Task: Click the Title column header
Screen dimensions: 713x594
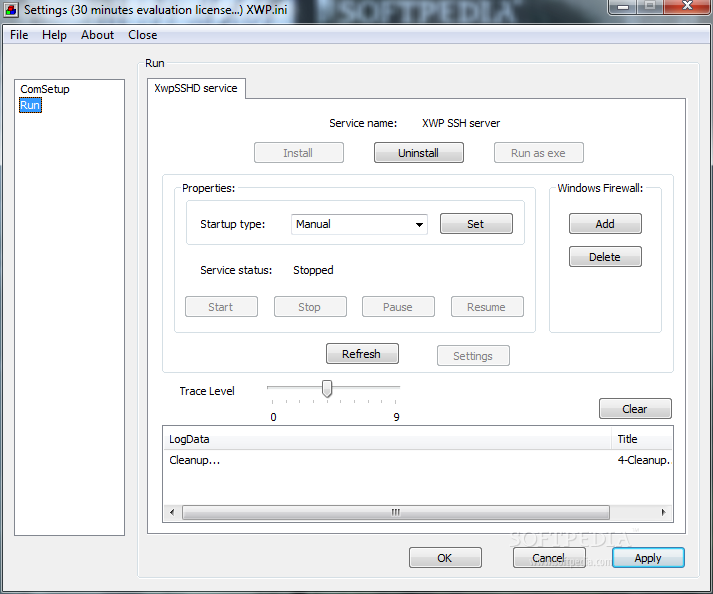Action: pos(642,439)
